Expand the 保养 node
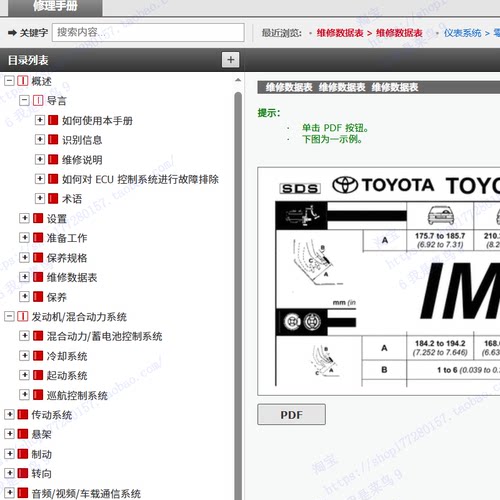 24,296
